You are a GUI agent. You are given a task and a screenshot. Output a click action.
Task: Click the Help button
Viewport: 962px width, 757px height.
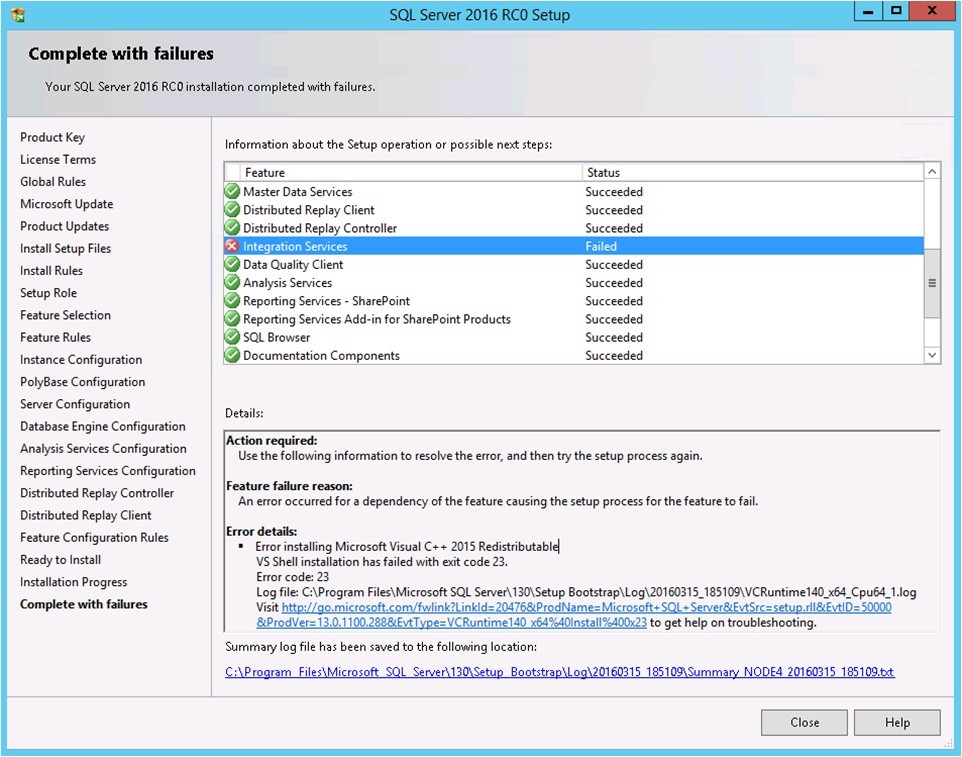897,723
